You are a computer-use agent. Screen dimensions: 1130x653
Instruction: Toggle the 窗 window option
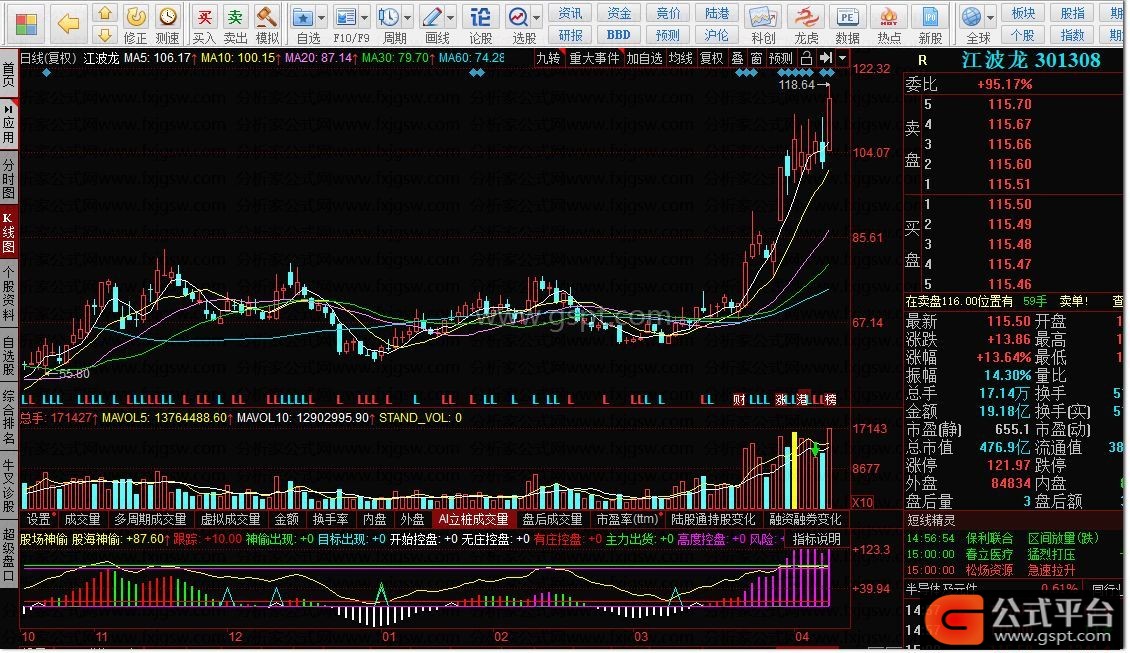pyautogui.click(x=756, y=58)
